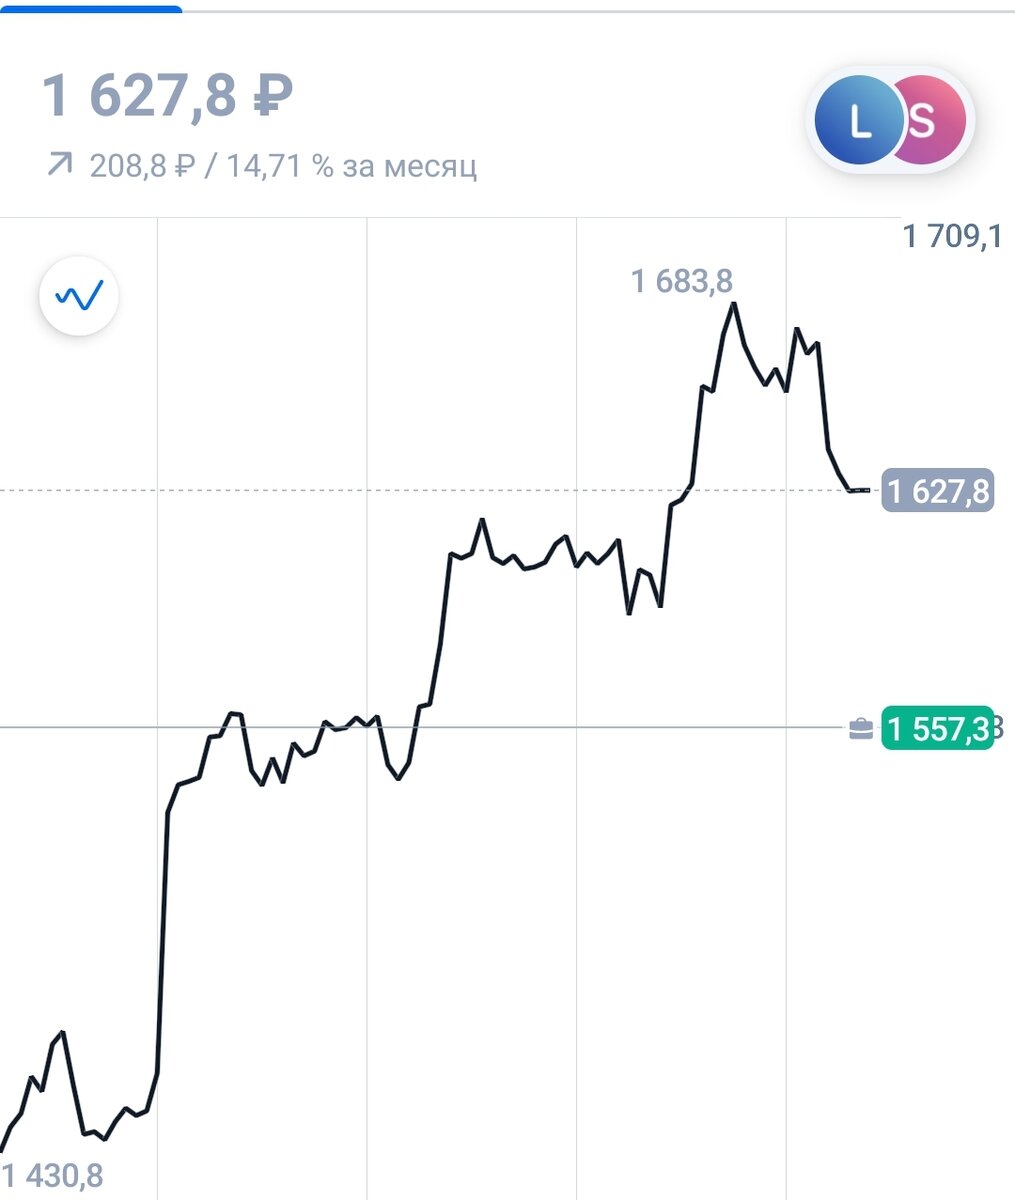The height and width of the screenshot is (1200, 1015).
Task: Click the solid average purchase price line
Action: click(420, 727)
